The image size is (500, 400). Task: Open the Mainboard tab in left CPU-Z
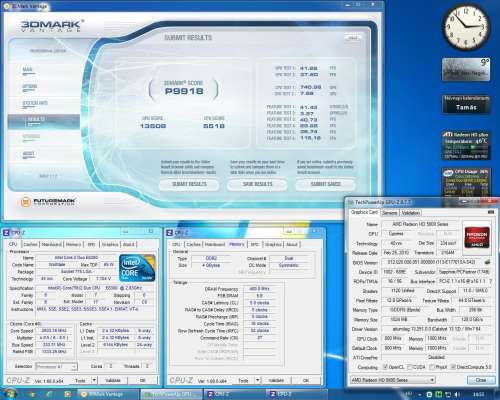[x=52, y=245]
